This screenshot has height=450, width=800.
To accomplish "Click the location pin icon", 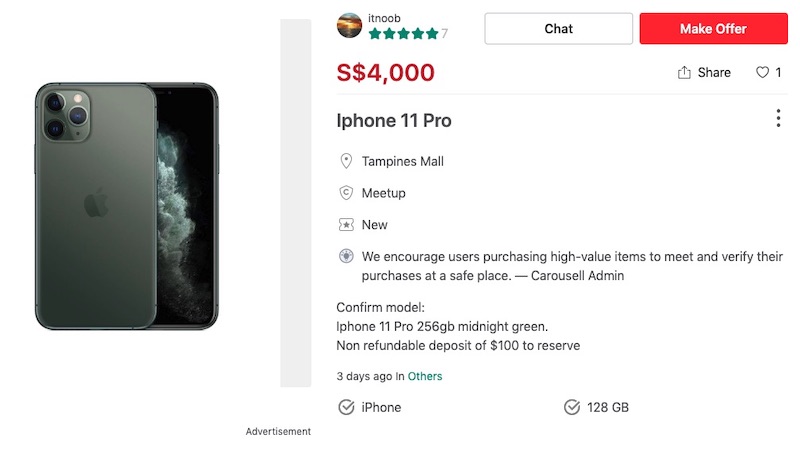I will [346, 161].
